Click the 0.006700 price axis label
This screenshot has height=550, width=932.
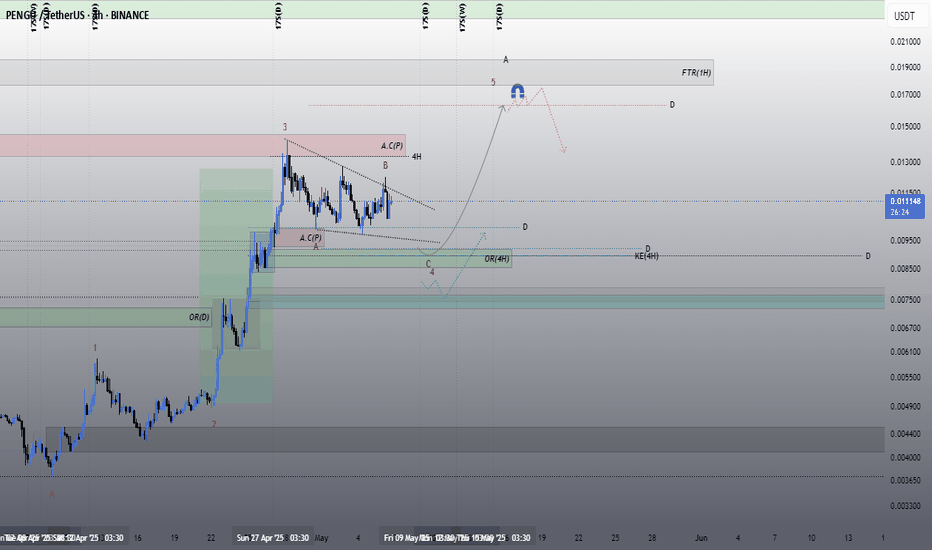905,328
